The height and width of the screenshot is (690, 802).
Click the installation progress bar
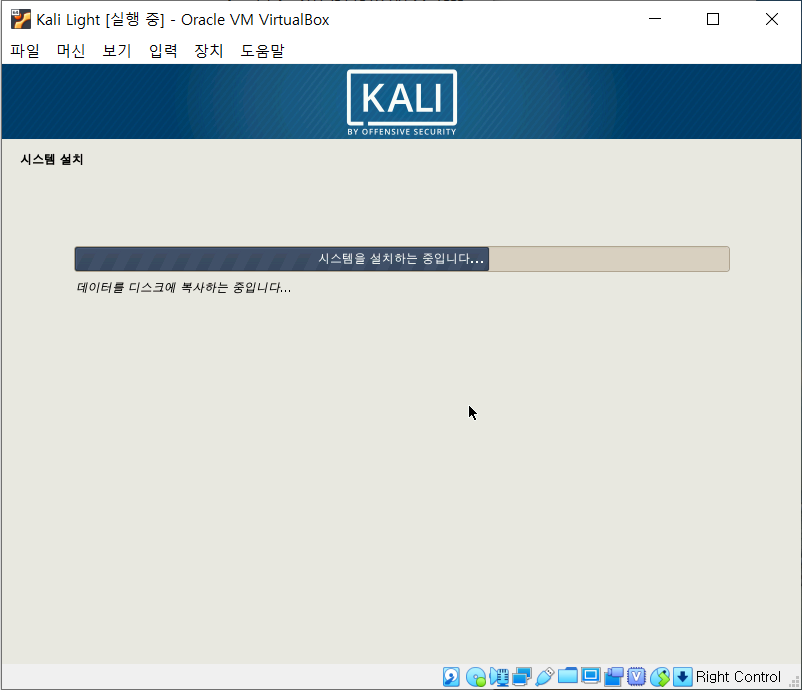pyautogui.click(x=402, y=259)
